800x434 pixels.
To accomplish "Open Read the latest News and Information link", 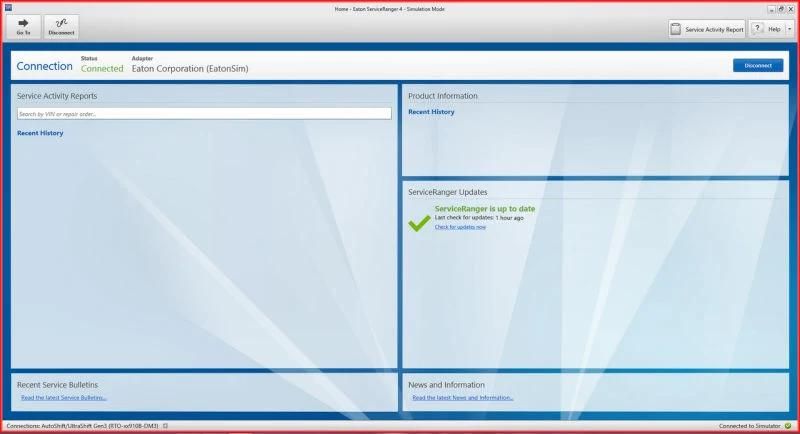I will pos(463,398).
